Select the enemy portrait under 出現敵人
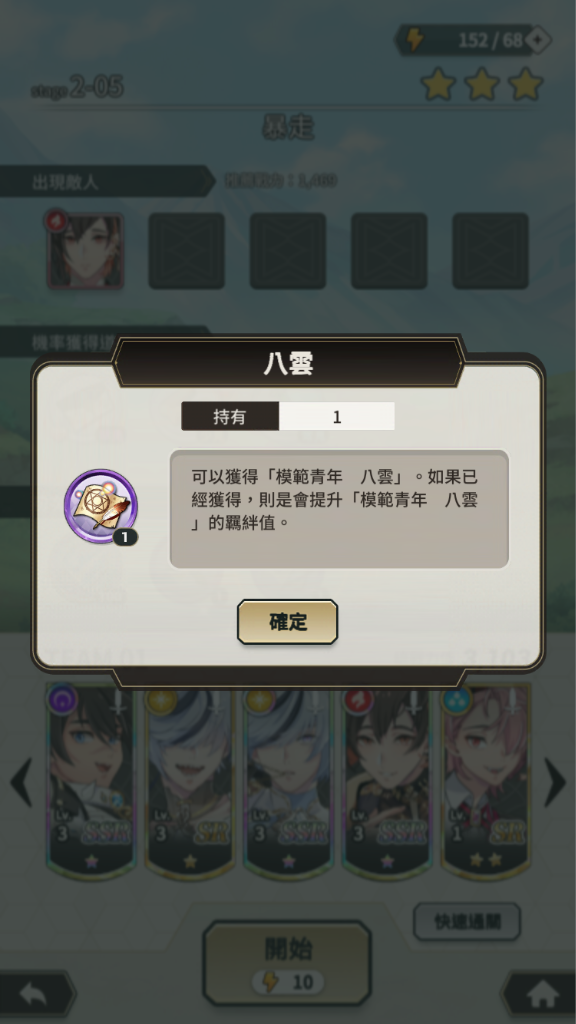Screen dimensions: 576x1024 (x=85, y=250)
